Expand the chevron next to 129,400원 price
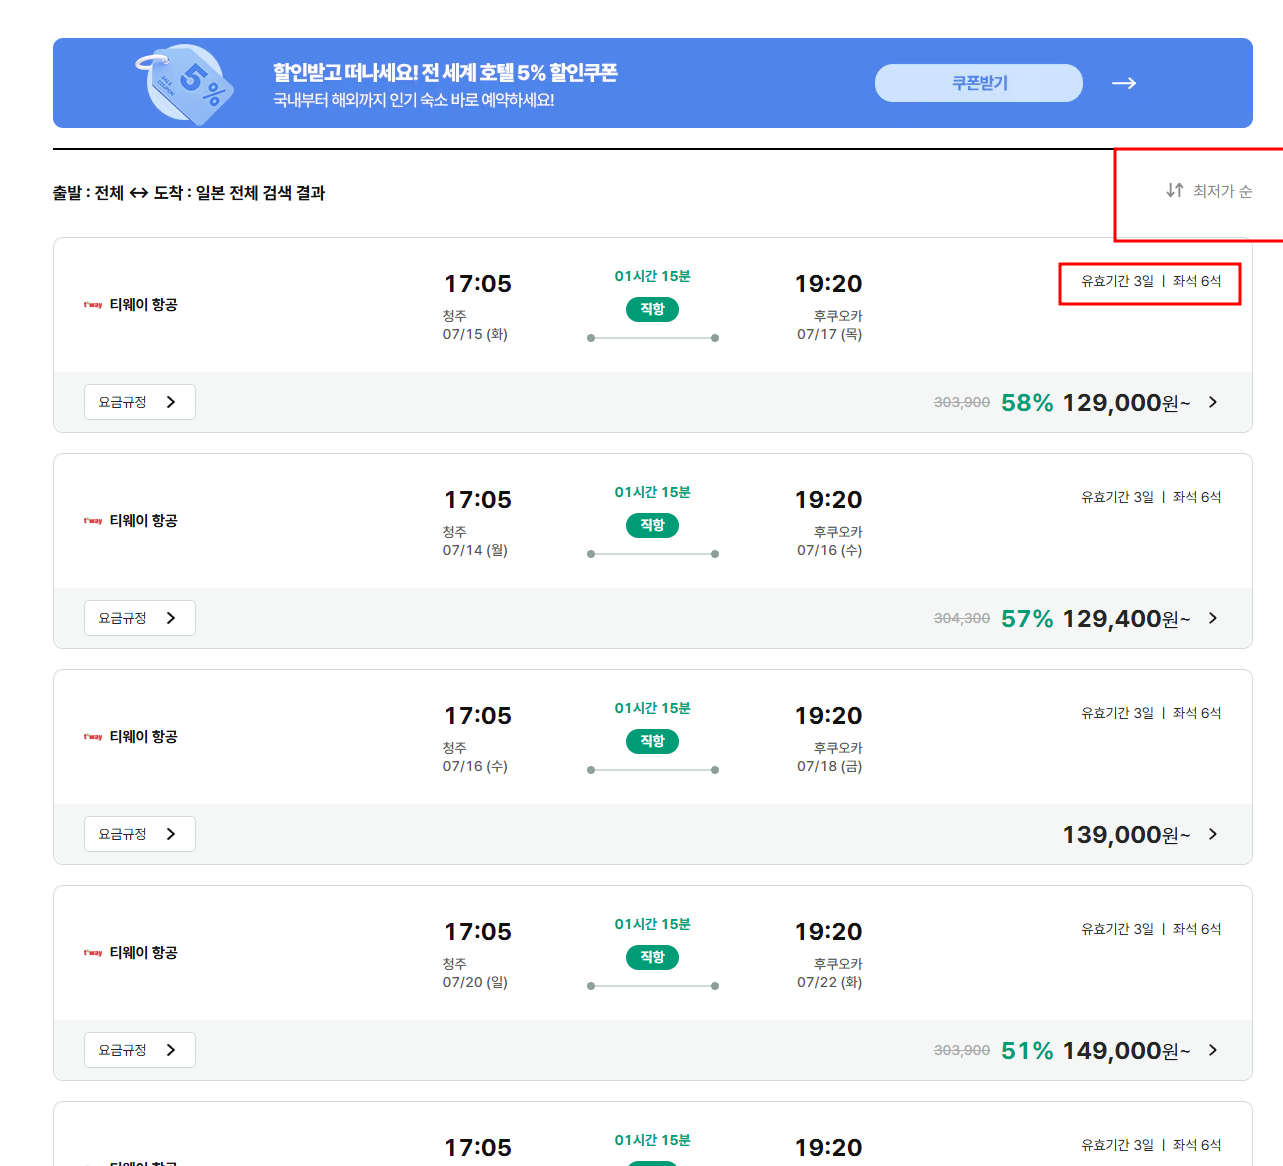The image size is (1283, 1166). point(1213,618)
